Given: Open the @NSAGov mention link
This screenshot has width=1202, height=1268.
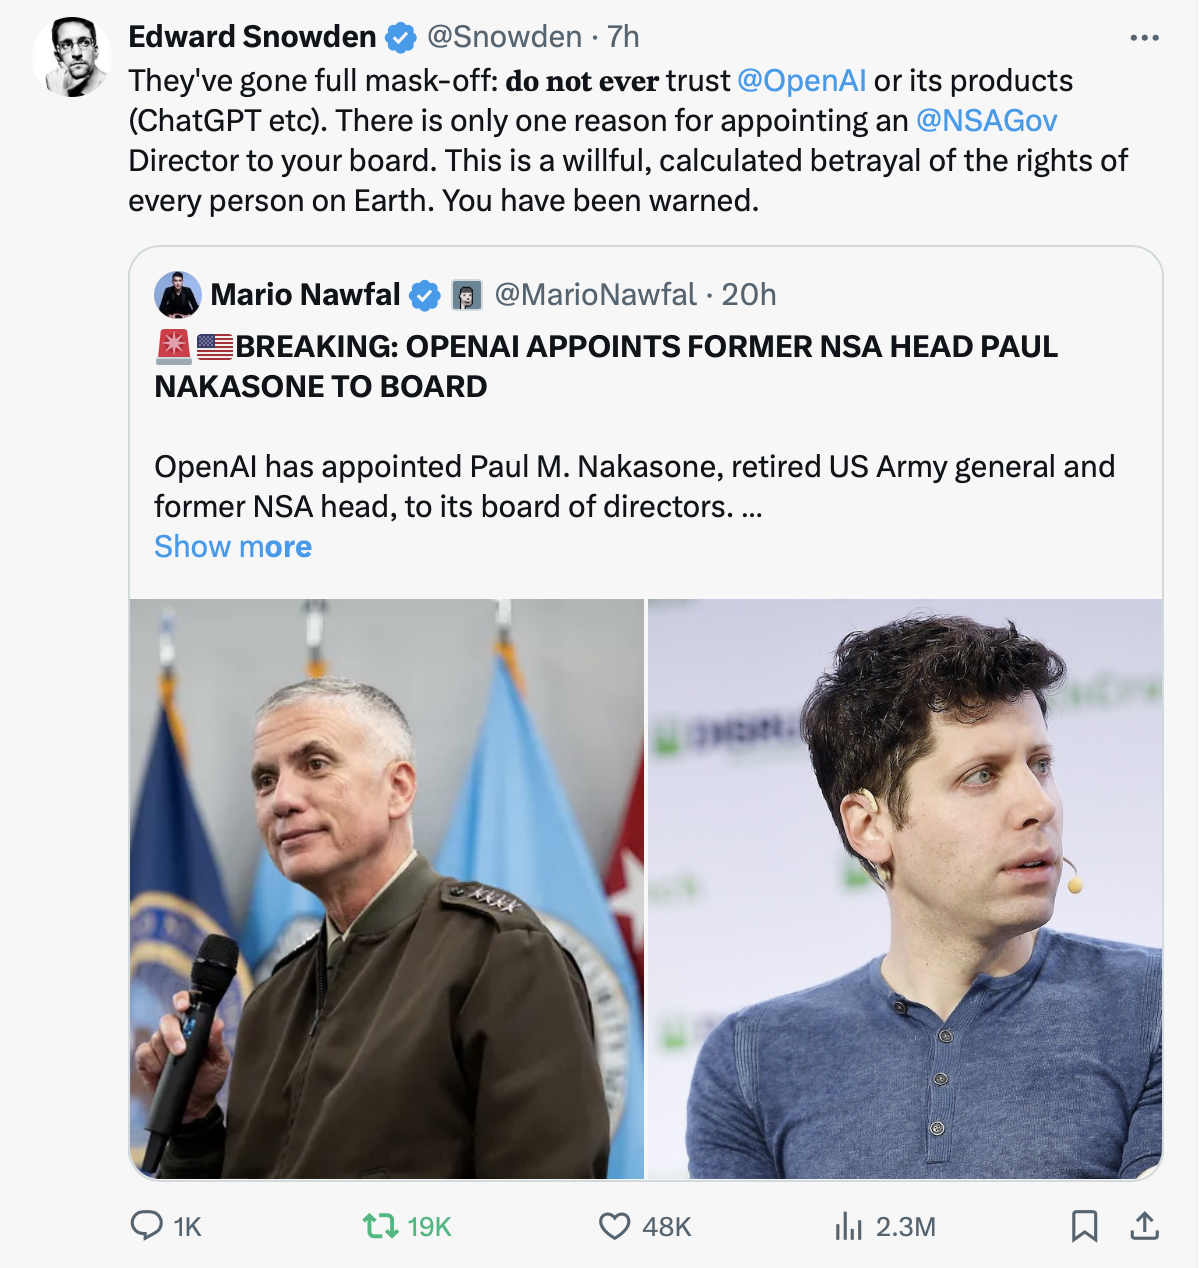Looking at the screenshot, I should point(986,121).
